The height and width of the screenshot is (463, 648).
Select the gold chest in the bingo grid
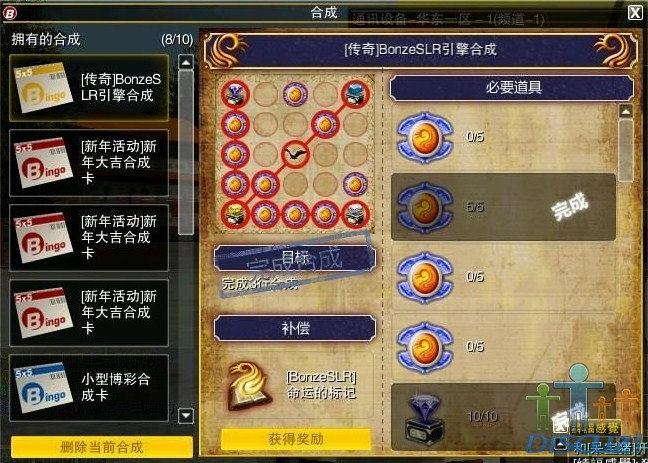click(x=235, y=214)
